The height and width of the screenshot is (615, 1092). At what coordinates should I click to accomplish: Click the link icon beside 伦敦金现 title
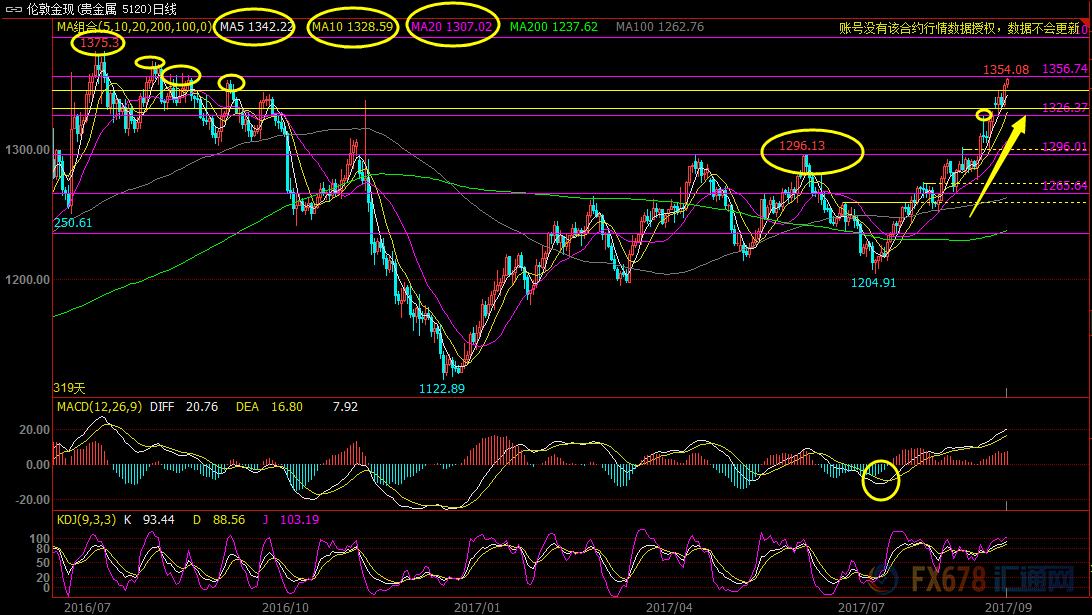pyautogui.click(x=13, y=9)
